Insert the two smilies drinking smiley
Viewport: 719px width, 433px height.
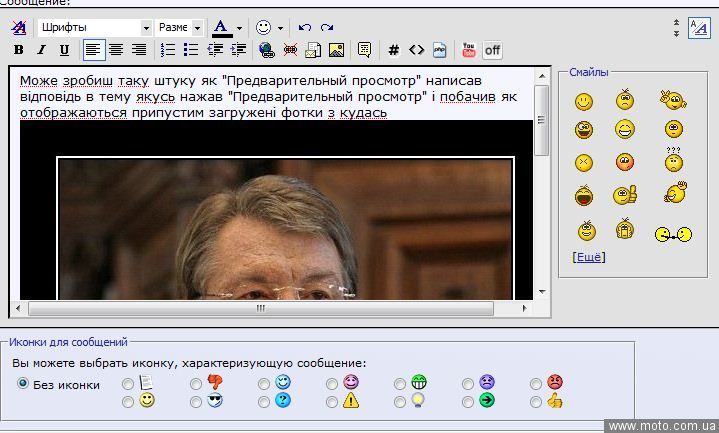673,234
